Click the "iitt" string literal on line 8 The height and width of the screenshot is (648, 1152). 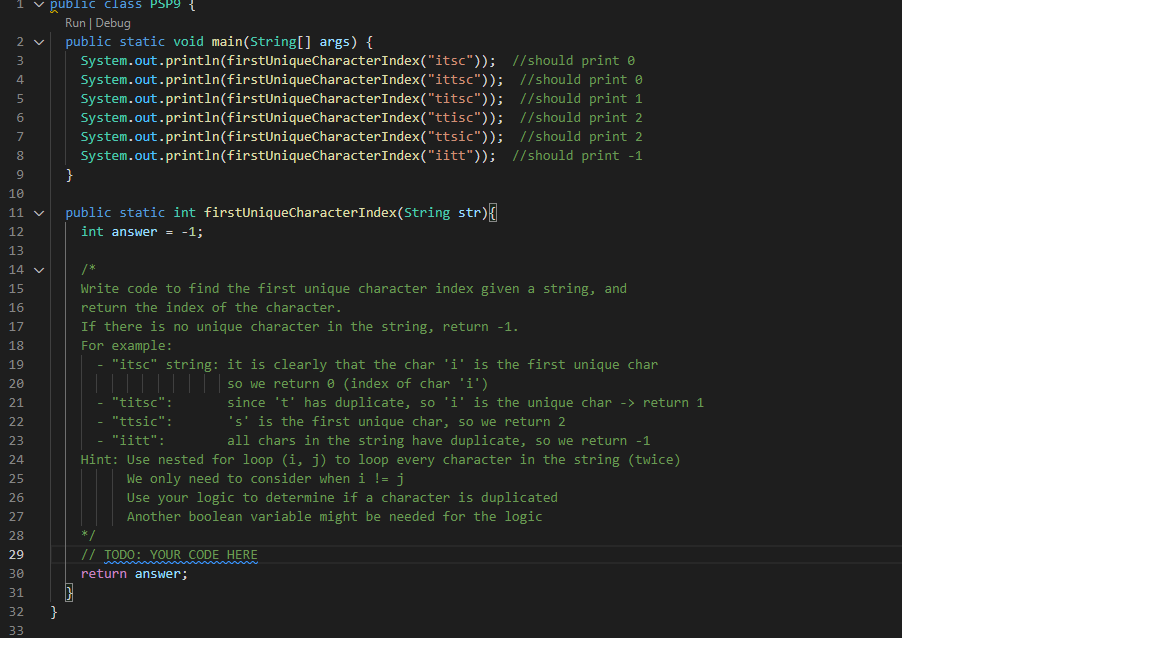pyautogui.click(x=450, y=156)
